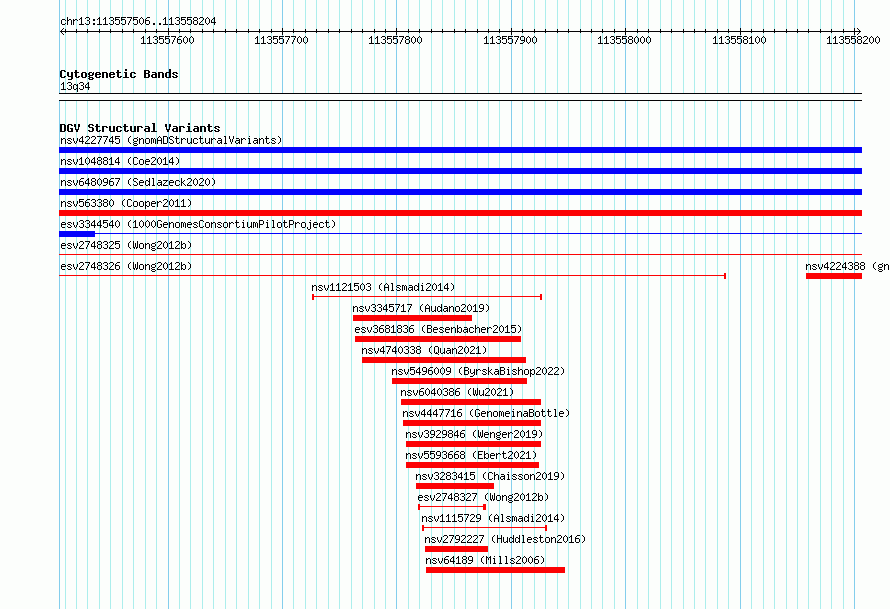The width and height of the screenshot is (890, 609).
Task: Select esv2748327 (Wong2012b) label
Action: coord(483,497)
